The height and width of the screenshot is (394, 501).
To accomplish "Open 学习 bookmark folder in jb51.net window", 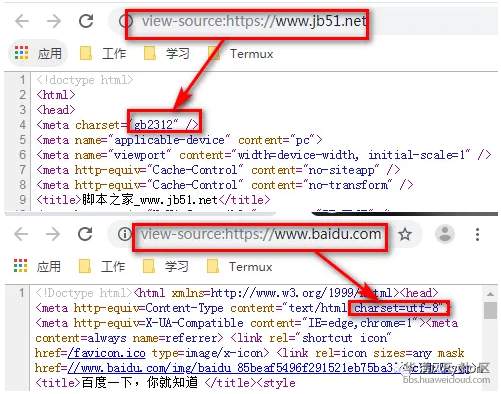I will [x=167, y=53].
